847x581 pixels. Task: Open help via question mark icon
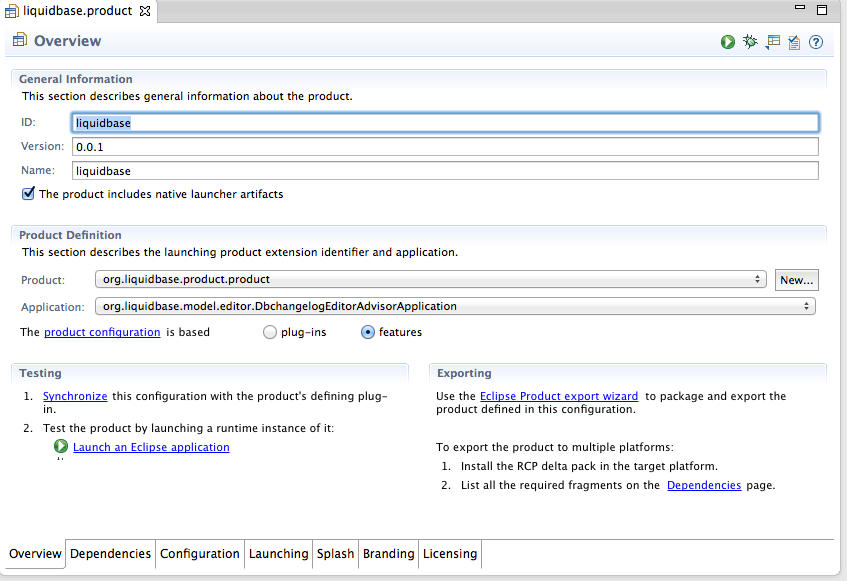point(816,42)
